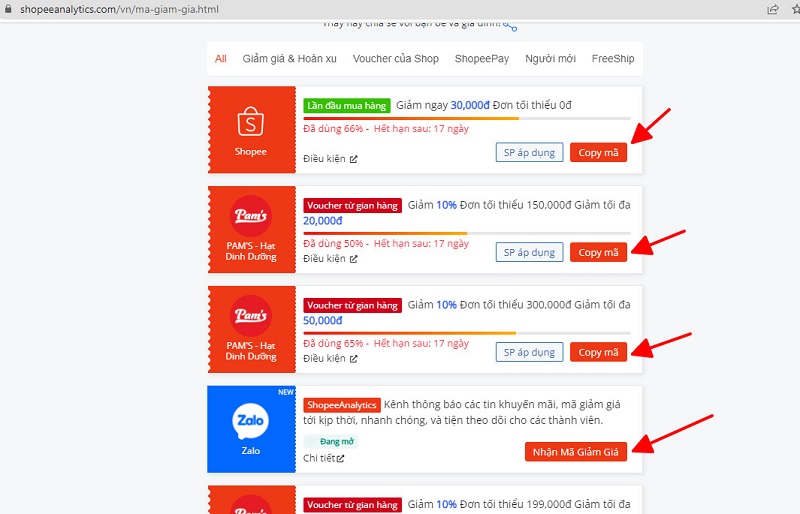Bookmark this page with the star icon
Viewport: 800px width, 514px height.
point(795,9)
